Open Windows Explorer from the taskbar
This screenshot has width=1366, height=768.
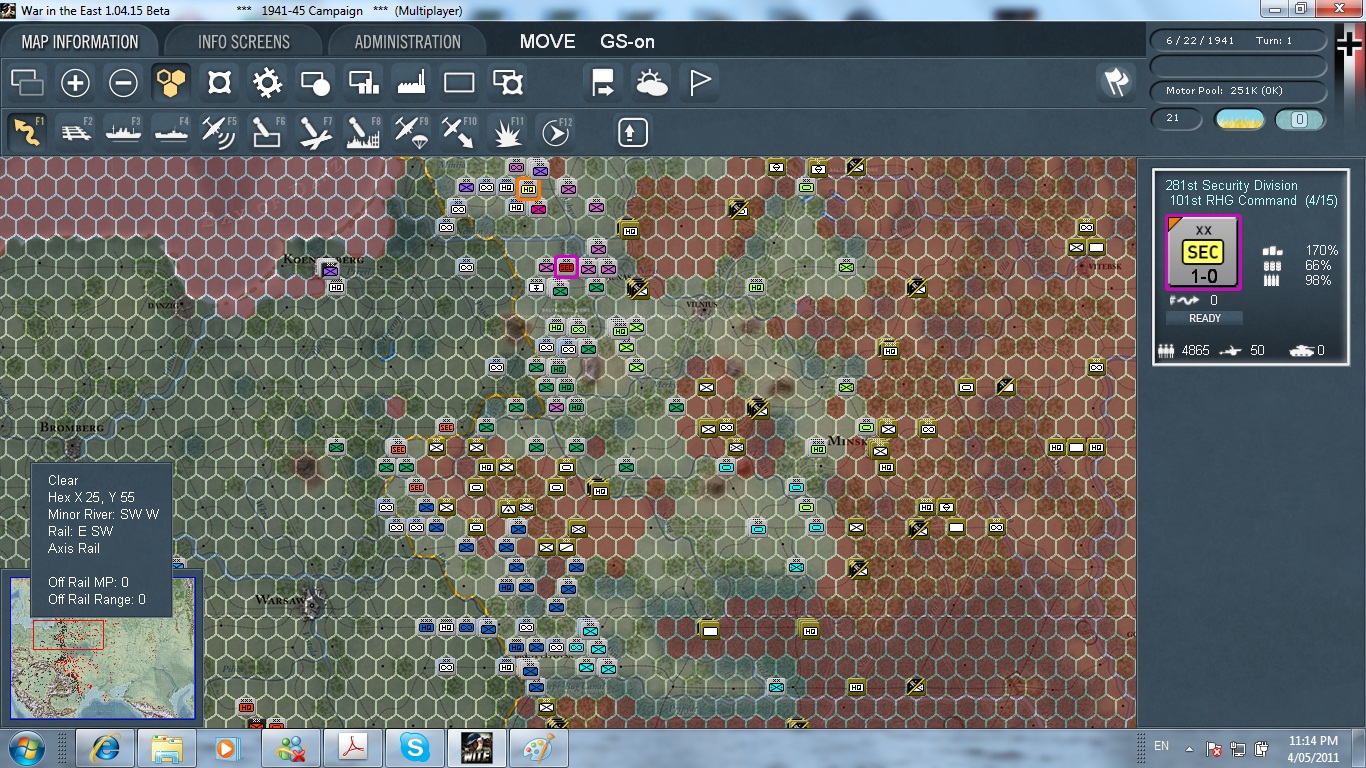click(x=167, y=748)
